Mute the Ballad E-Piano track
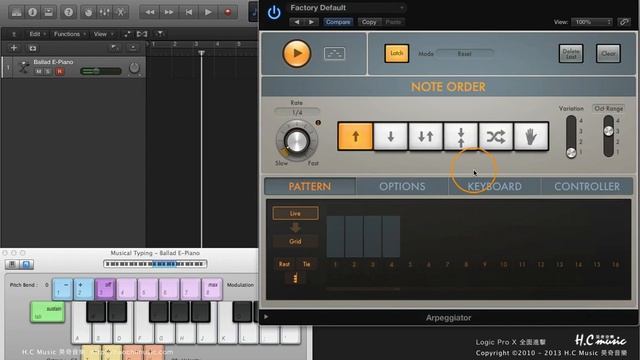Viewport: 640px width, 360px height. point(38,71)
